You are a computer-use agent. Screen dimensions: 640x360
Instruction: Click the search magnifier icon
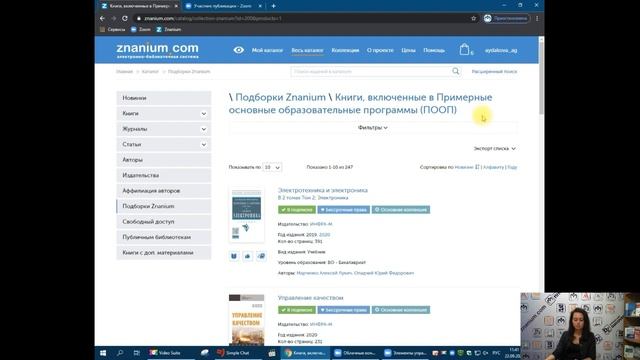[456, 71]
